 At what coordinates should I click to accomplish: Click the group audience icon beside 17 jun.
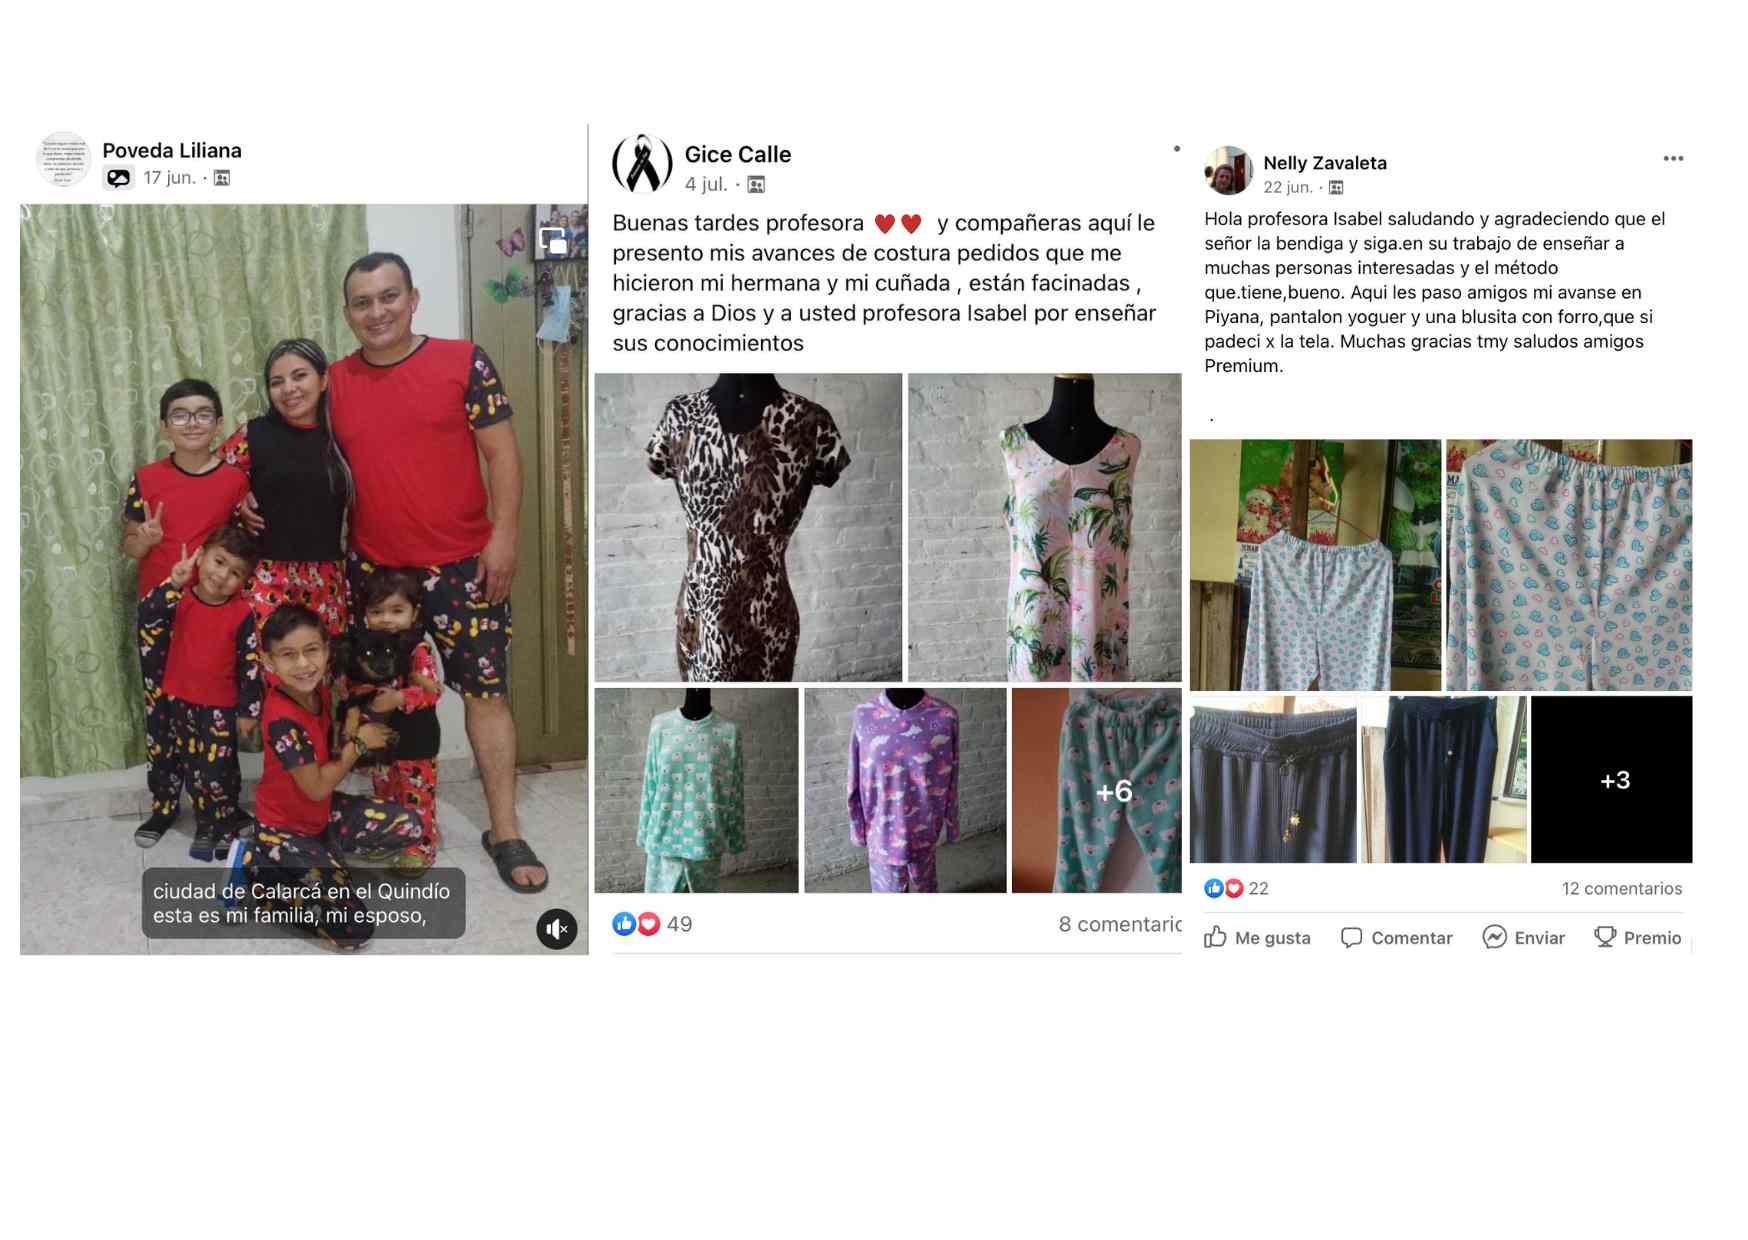[x=222, y=178]
